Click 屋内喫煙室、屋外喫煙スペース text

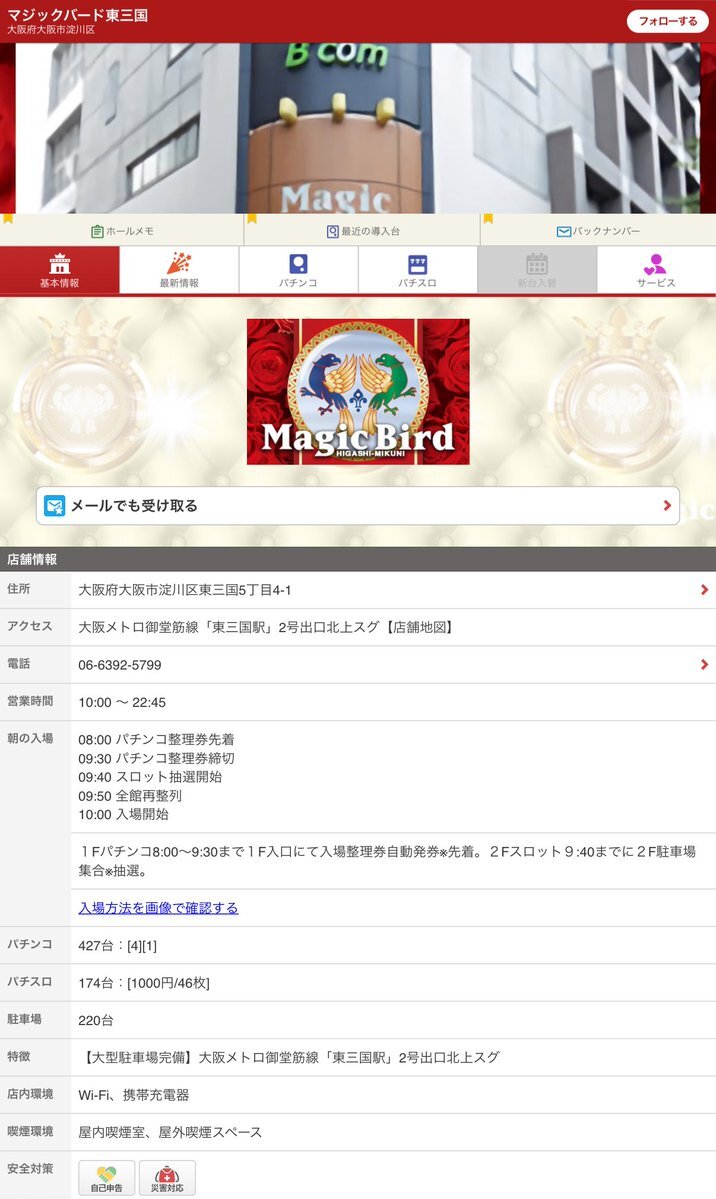point(170,1132)
